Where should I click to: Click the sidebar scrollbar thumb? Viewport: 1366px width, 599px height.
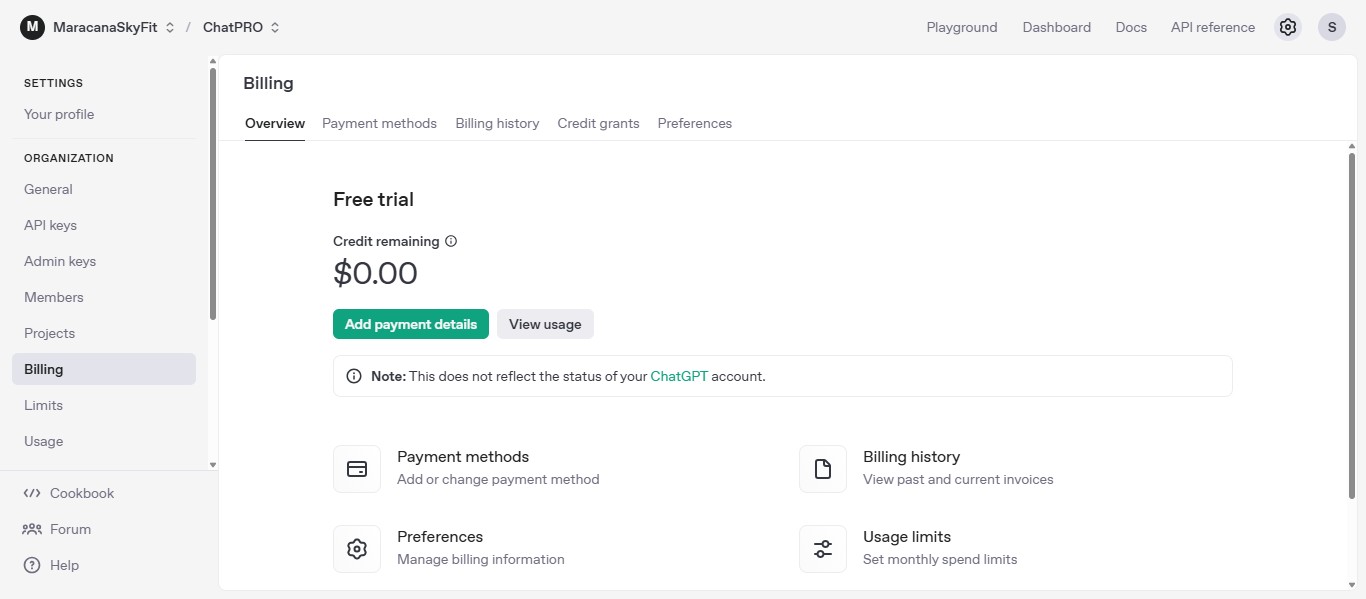pos(213,193)
